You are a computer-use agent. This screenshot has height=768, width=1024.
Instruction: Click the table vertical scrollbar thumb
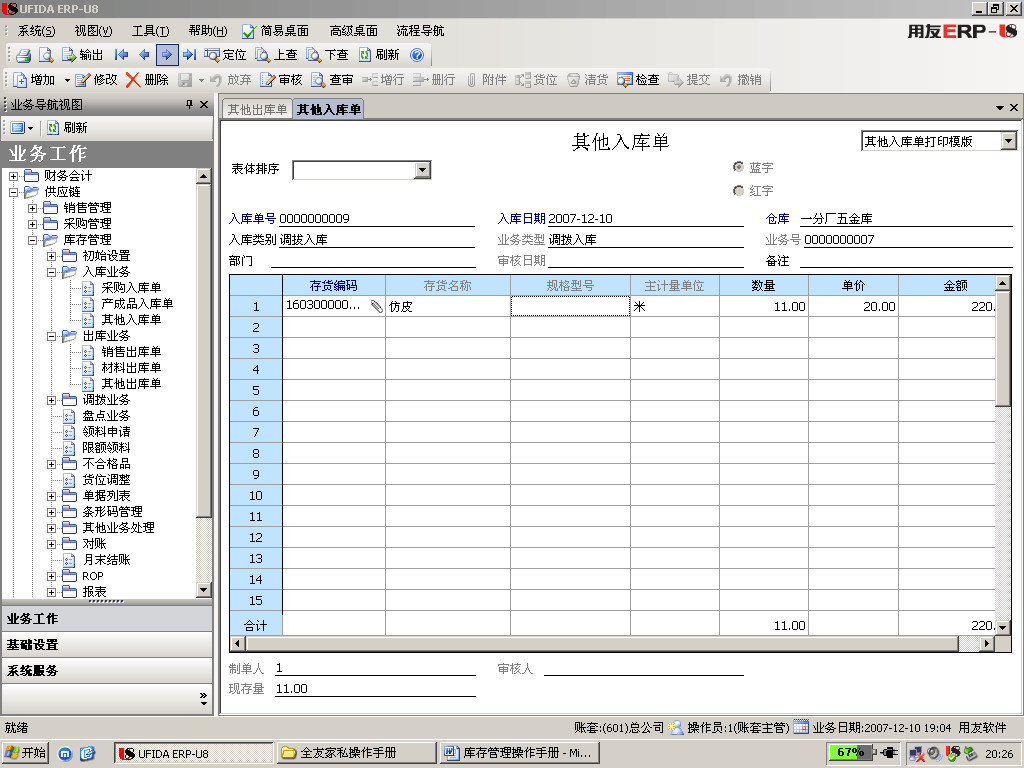(x=1002, y=347)
